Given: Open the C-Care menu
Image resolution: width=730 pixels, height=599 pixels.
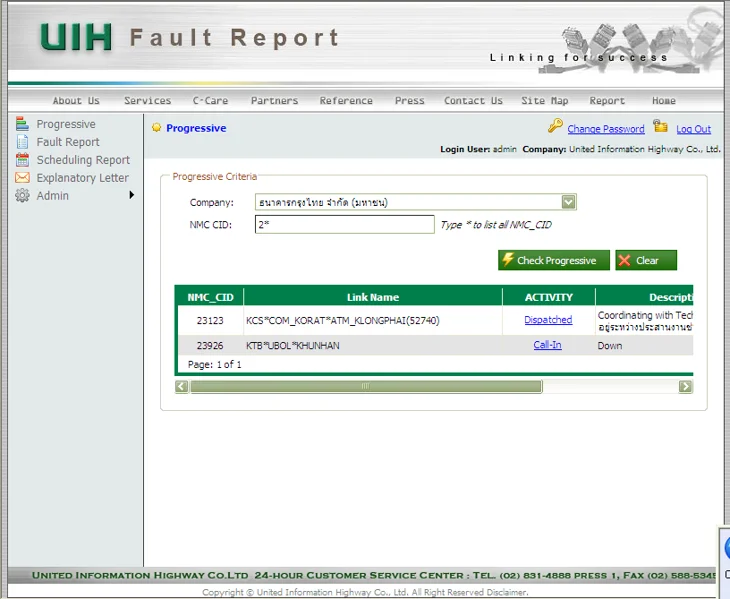Looking at the screenshot, I should (x=210, y=101).
